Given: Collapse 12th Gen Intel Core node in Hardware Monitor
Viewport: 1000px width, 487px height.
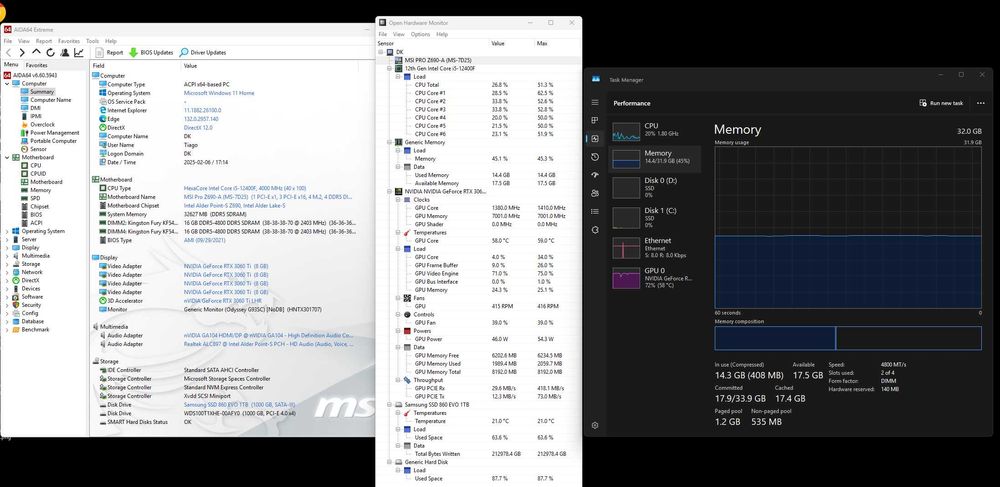Looking at the screenshot, I should point(390,68).
